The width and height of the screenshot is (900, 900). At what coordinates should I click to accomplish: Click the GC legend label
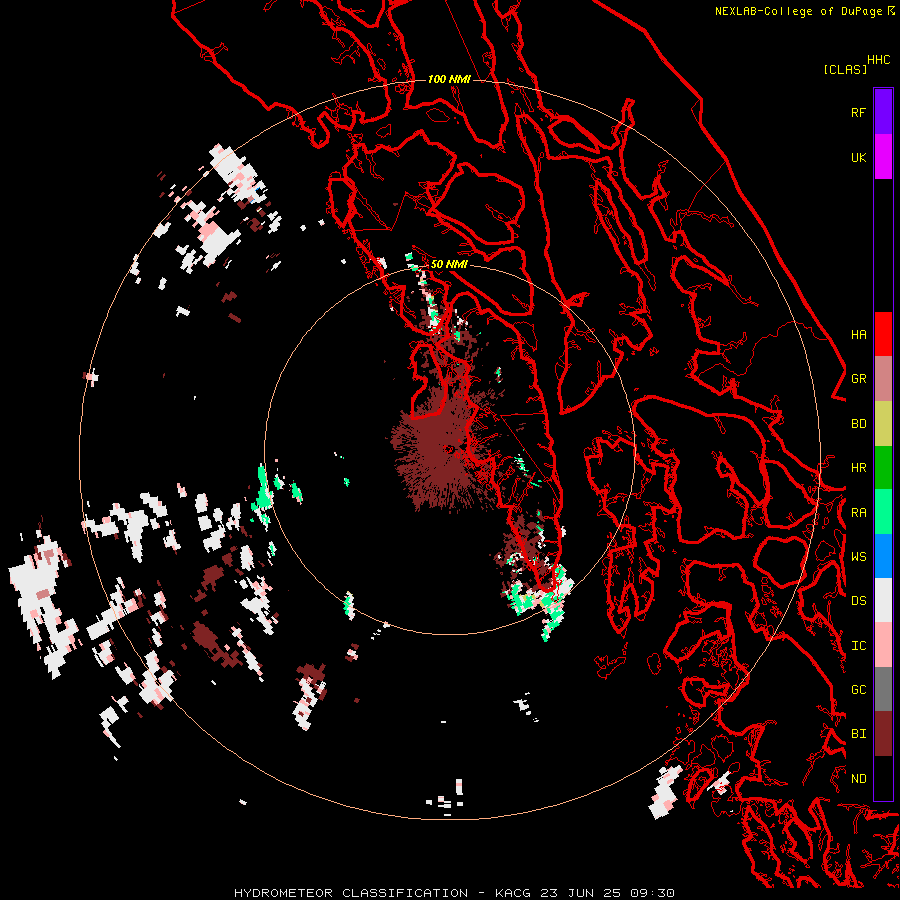[858, 690]
